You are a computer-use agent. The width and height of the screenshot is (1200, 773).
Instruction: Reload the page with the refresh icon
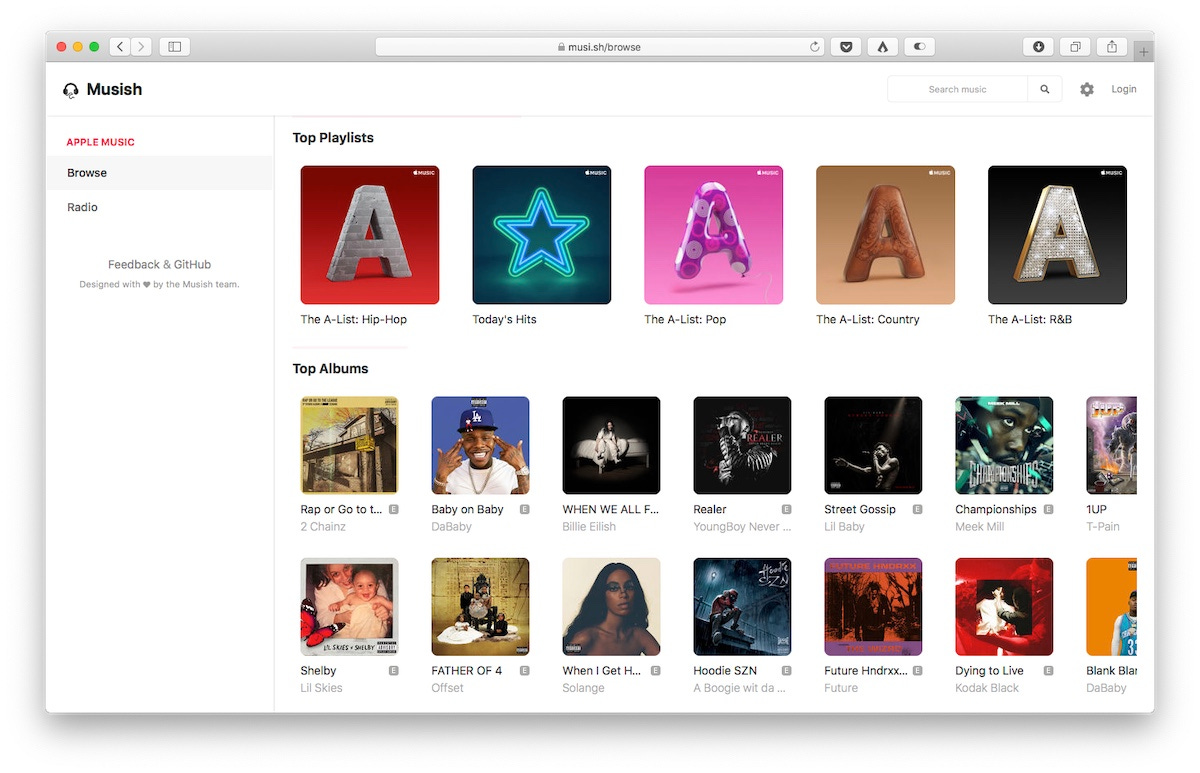pyautogui.click(x=815, y=46)
